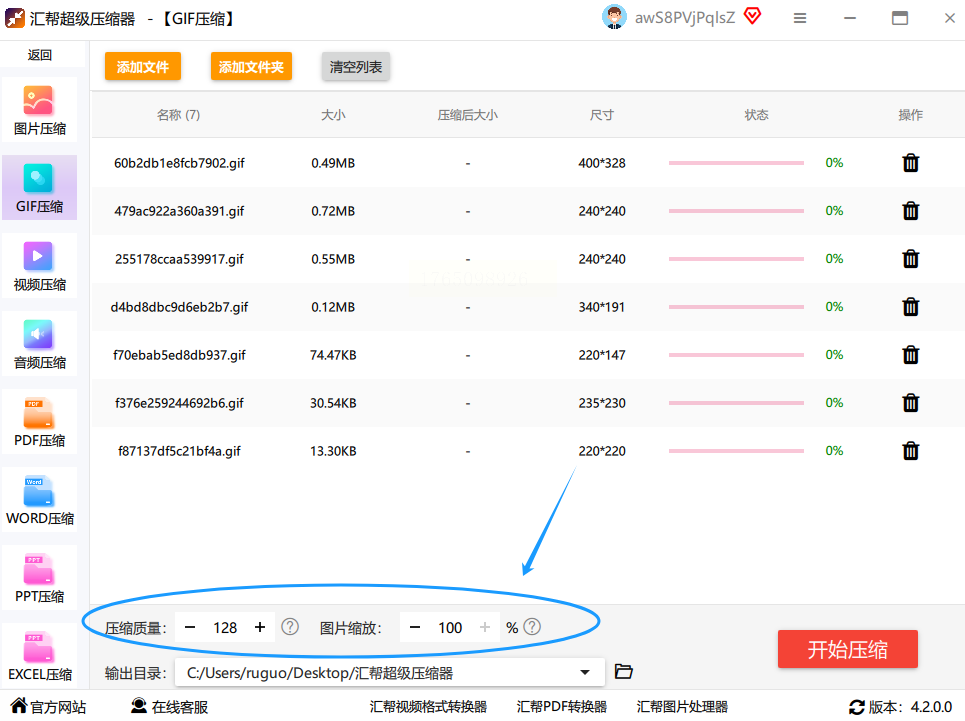Click the 清空列表 button
The width and height of the screenshot is (965, 721).
(355, 67)
